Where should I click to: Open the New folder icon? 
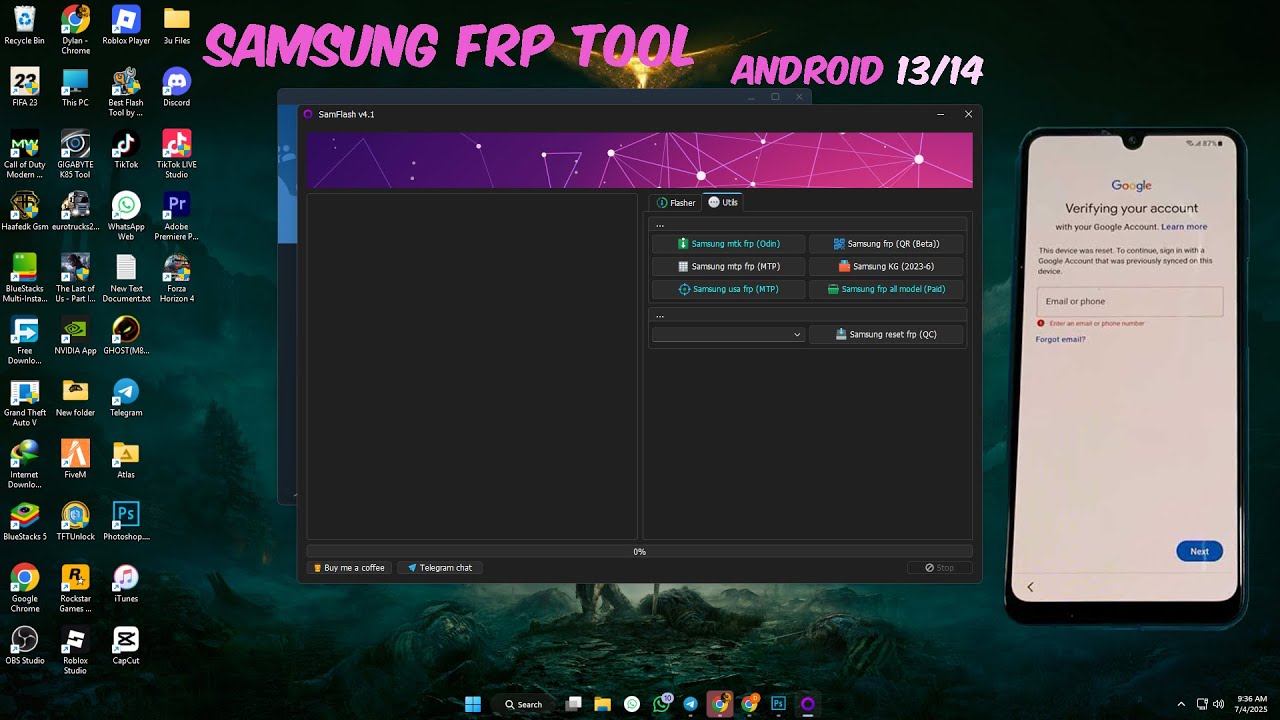coord(75,398)
